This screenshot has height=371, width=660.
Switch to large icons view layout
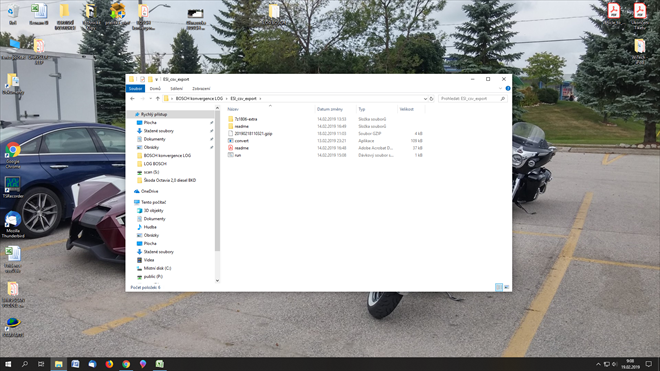[506, 287]
